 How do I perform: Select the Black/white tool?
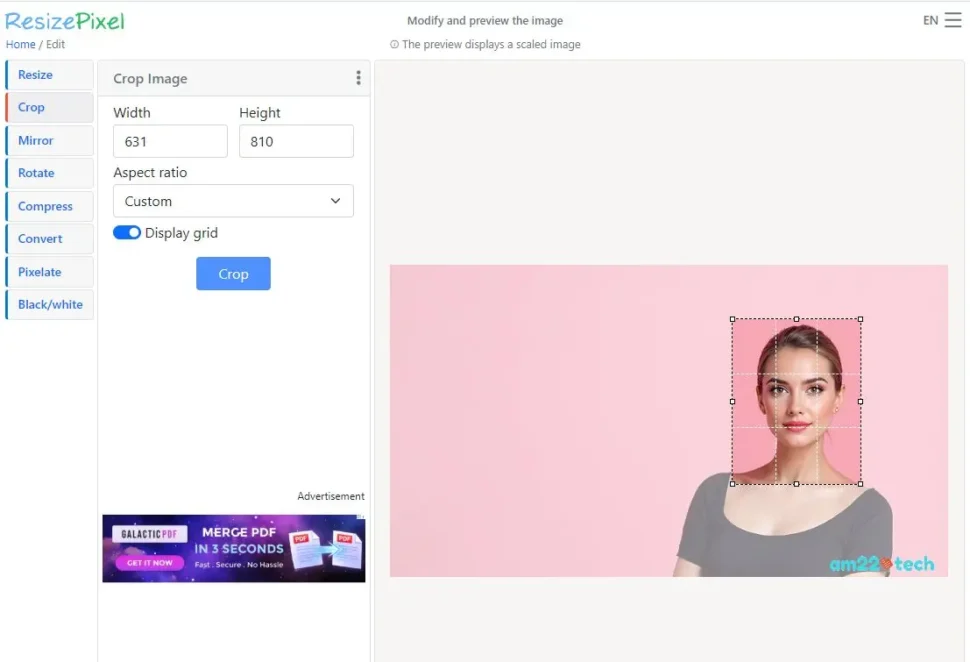tap(48, 304)
